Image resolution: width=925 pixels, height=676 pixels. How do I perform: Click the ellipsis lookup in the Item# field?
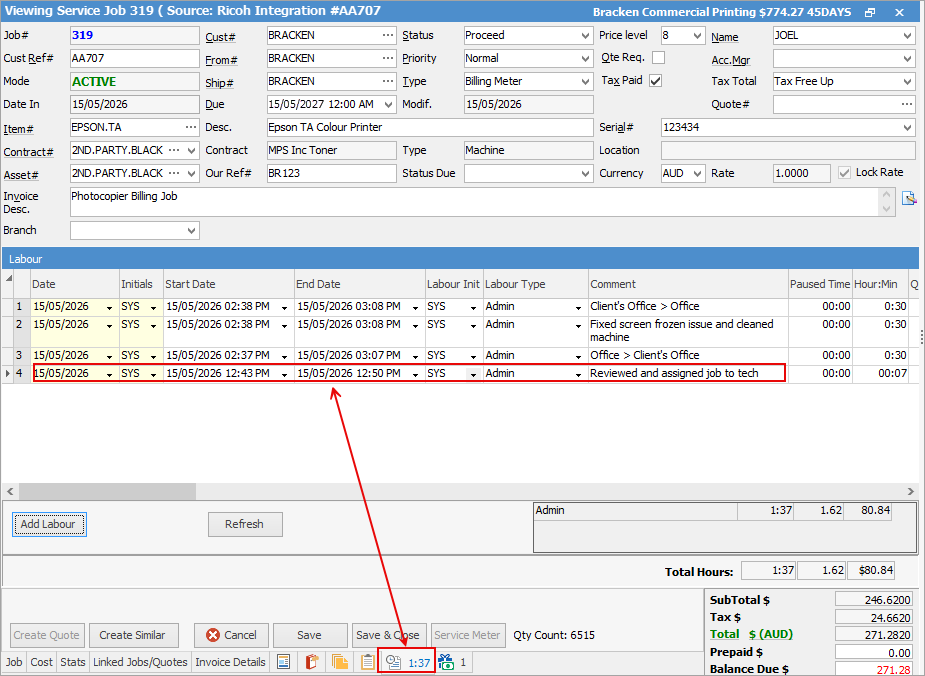click(x=191, y=127)
